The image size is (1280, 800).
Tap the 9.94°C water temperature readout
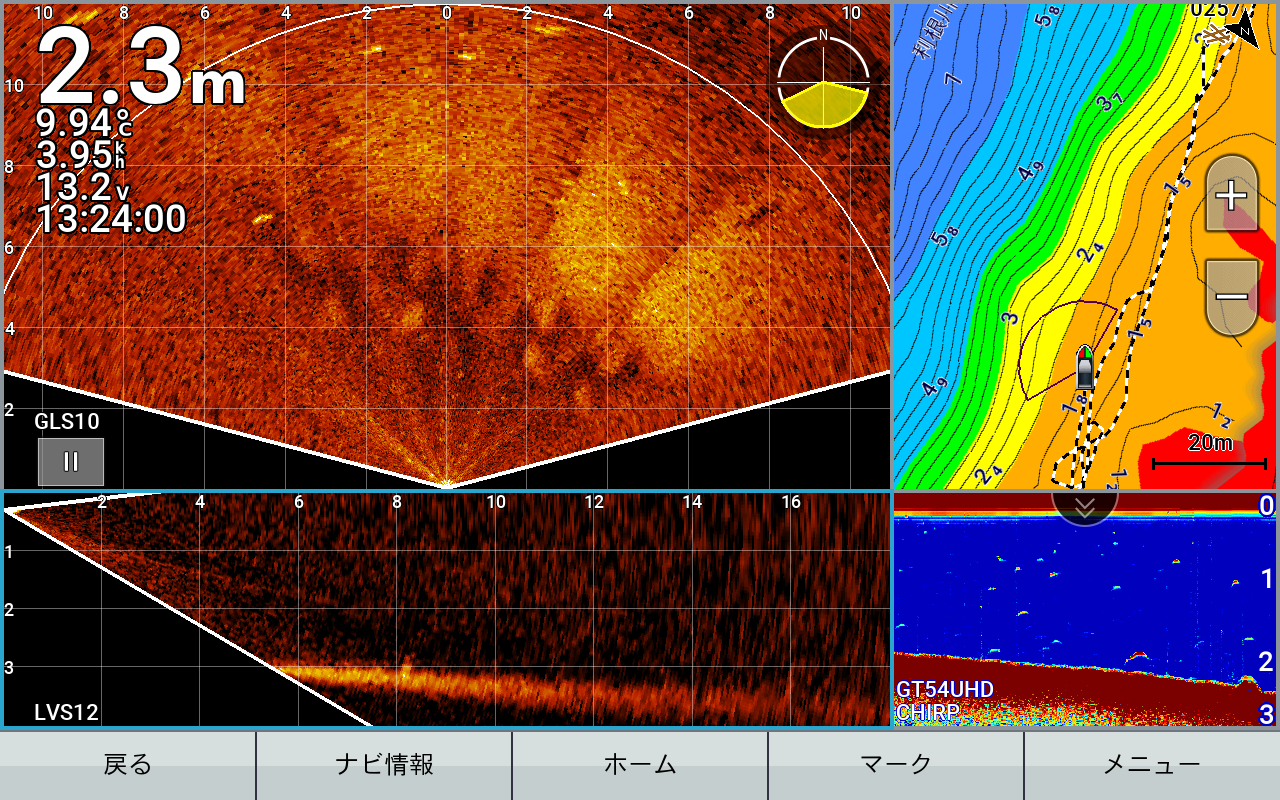coord(84,123)
